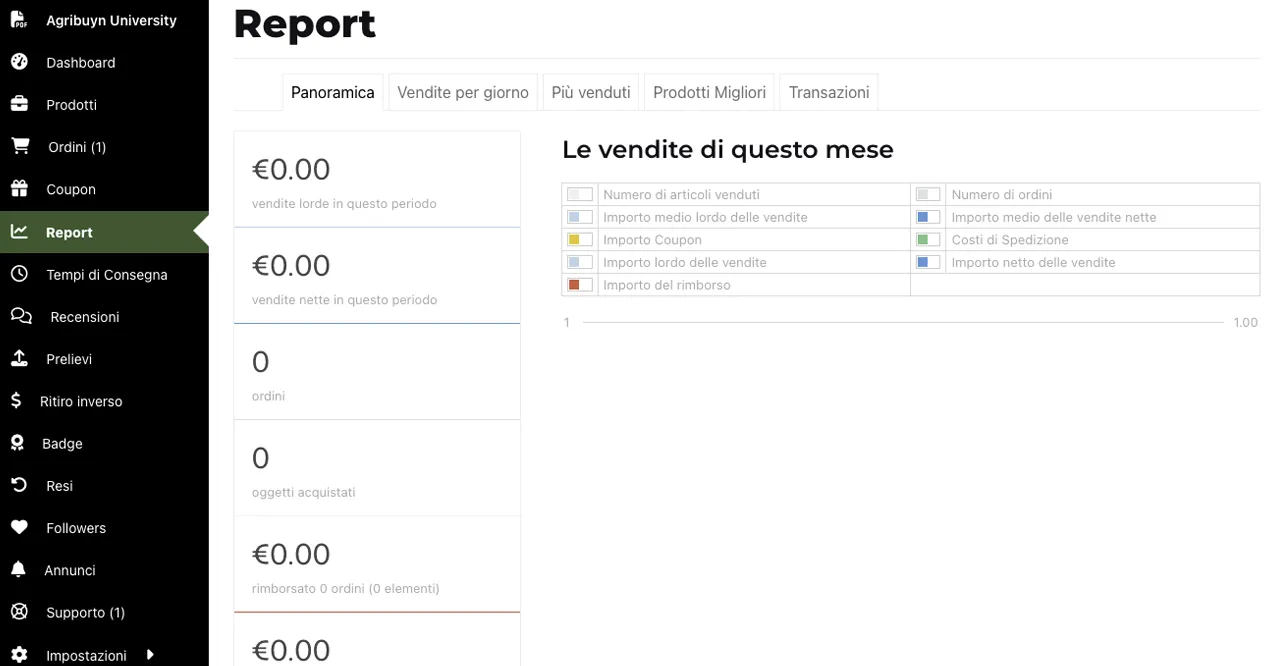Screen dimensions: 1280x666
Task: Click the Ritiro inverso dollar icon
Action: coord(16,400)
